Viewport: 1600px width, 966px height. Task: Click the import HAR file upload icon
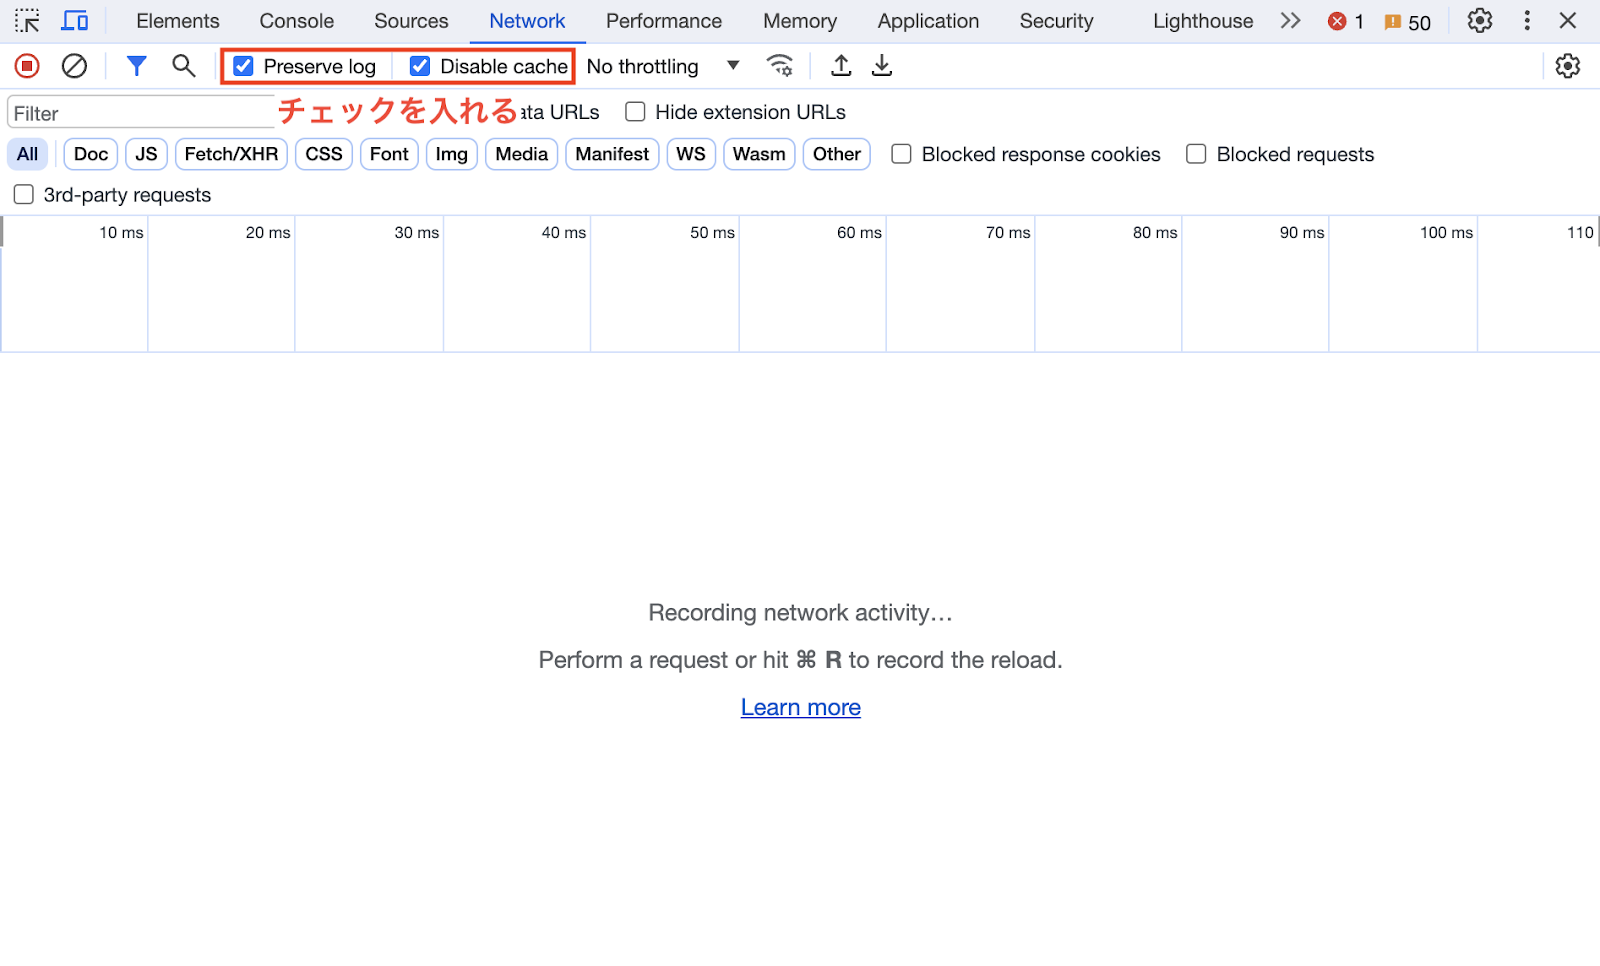(841, 66)
